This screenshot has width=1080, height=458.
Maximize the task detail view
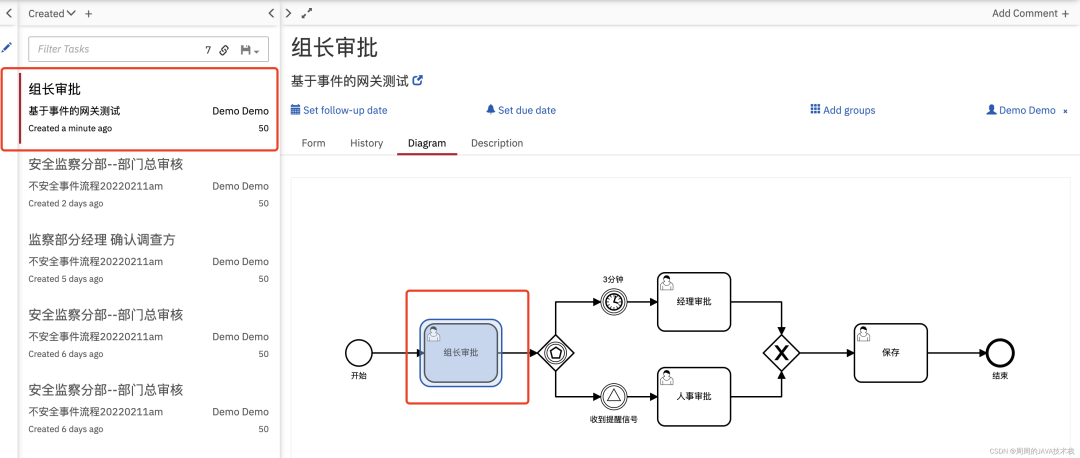click(307, 13)
